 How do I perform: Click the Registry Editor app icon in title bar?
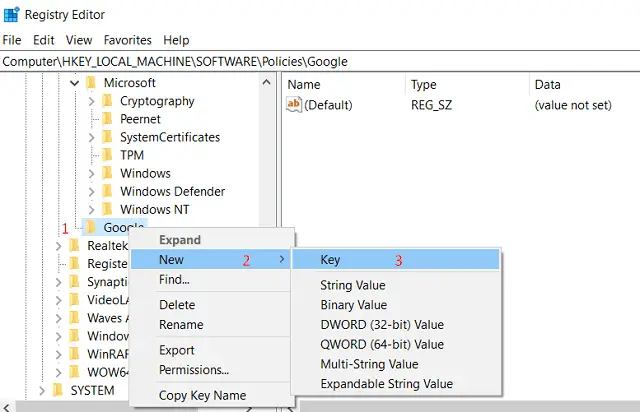click(11, 14)
